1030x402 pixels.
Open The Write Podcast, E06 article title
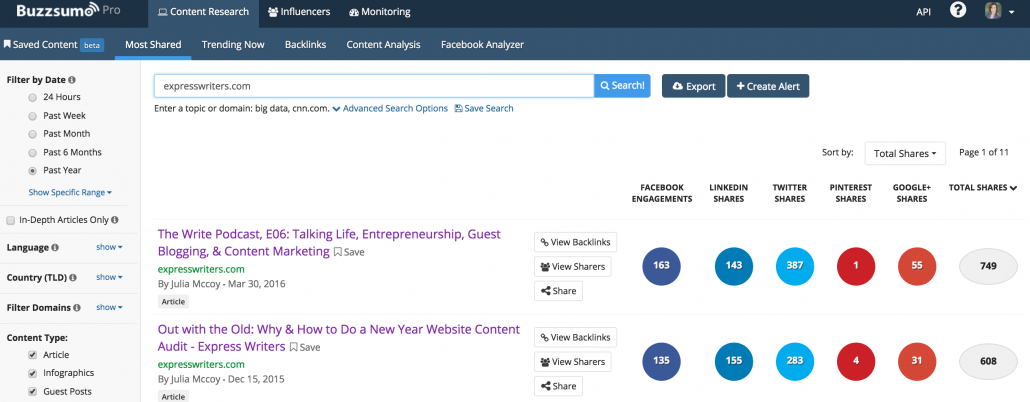click(329, 242)
